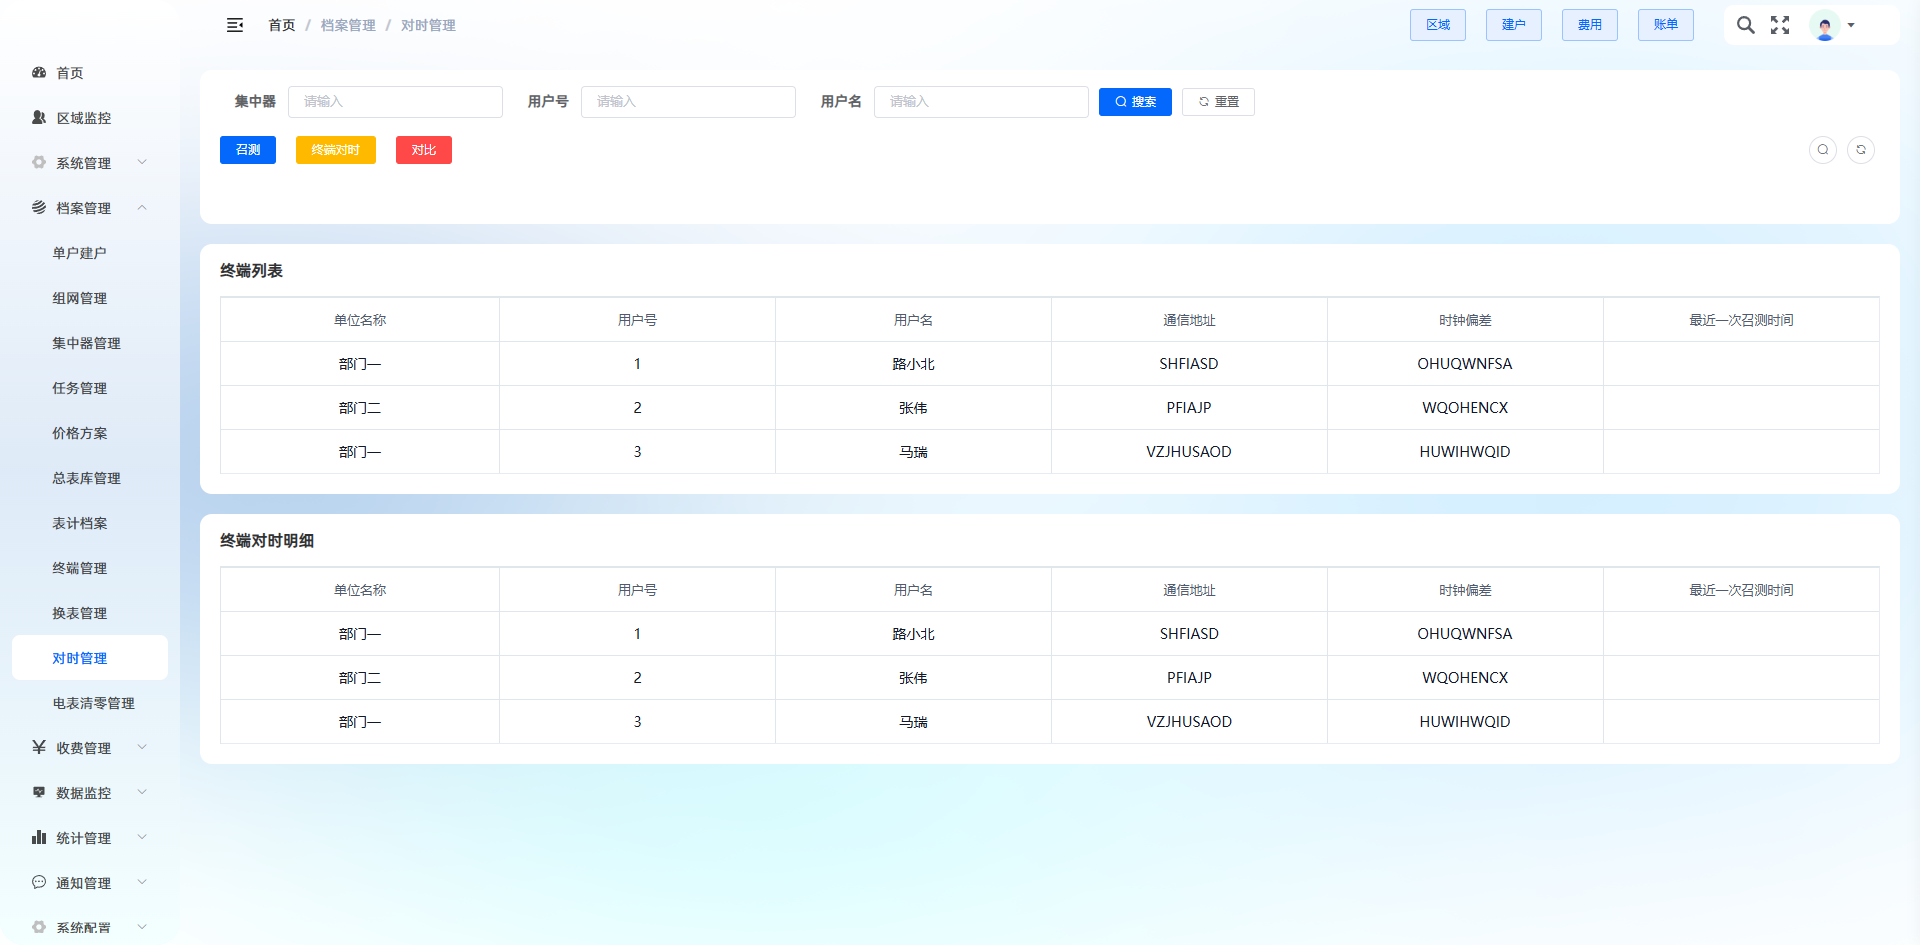The width and height of the screenshot is (1920, 945).
Task: Open user avatar dropdown arrow
Action: click(x=1851, y=25)
